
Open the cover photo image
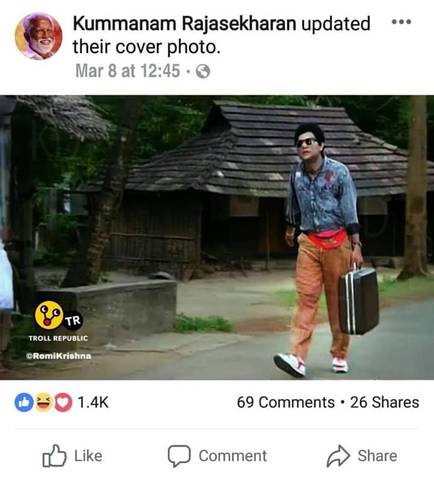tap(217, 237)
